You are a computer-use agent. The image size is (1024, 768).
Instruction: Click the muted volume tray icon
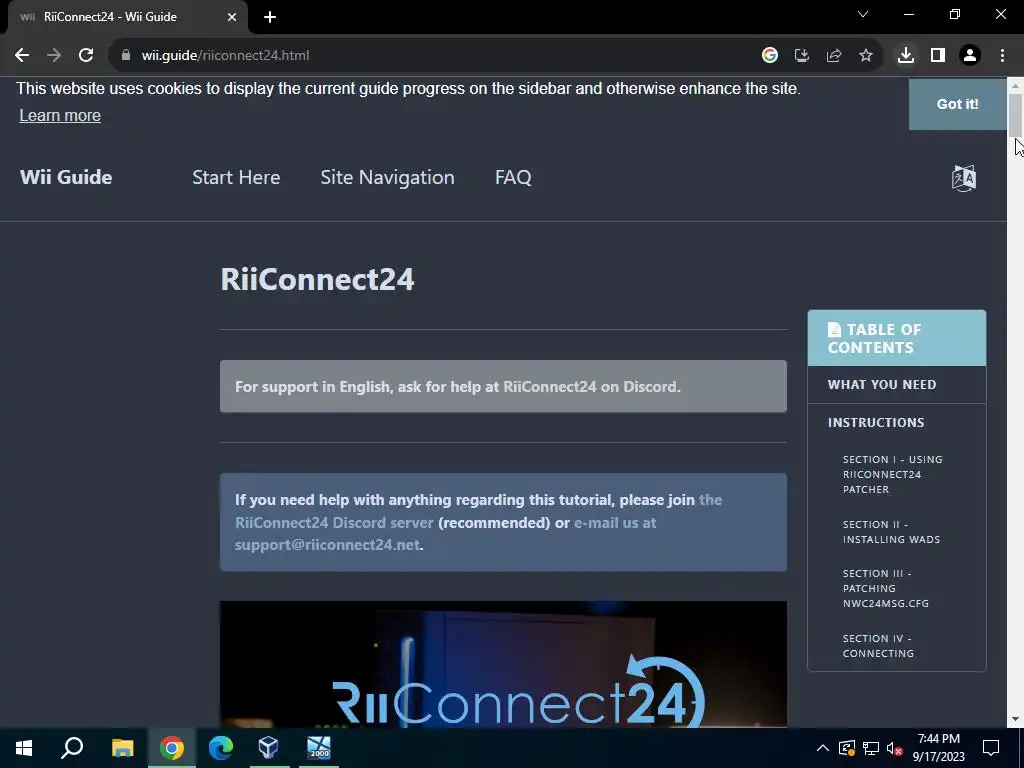pos(894,748)
